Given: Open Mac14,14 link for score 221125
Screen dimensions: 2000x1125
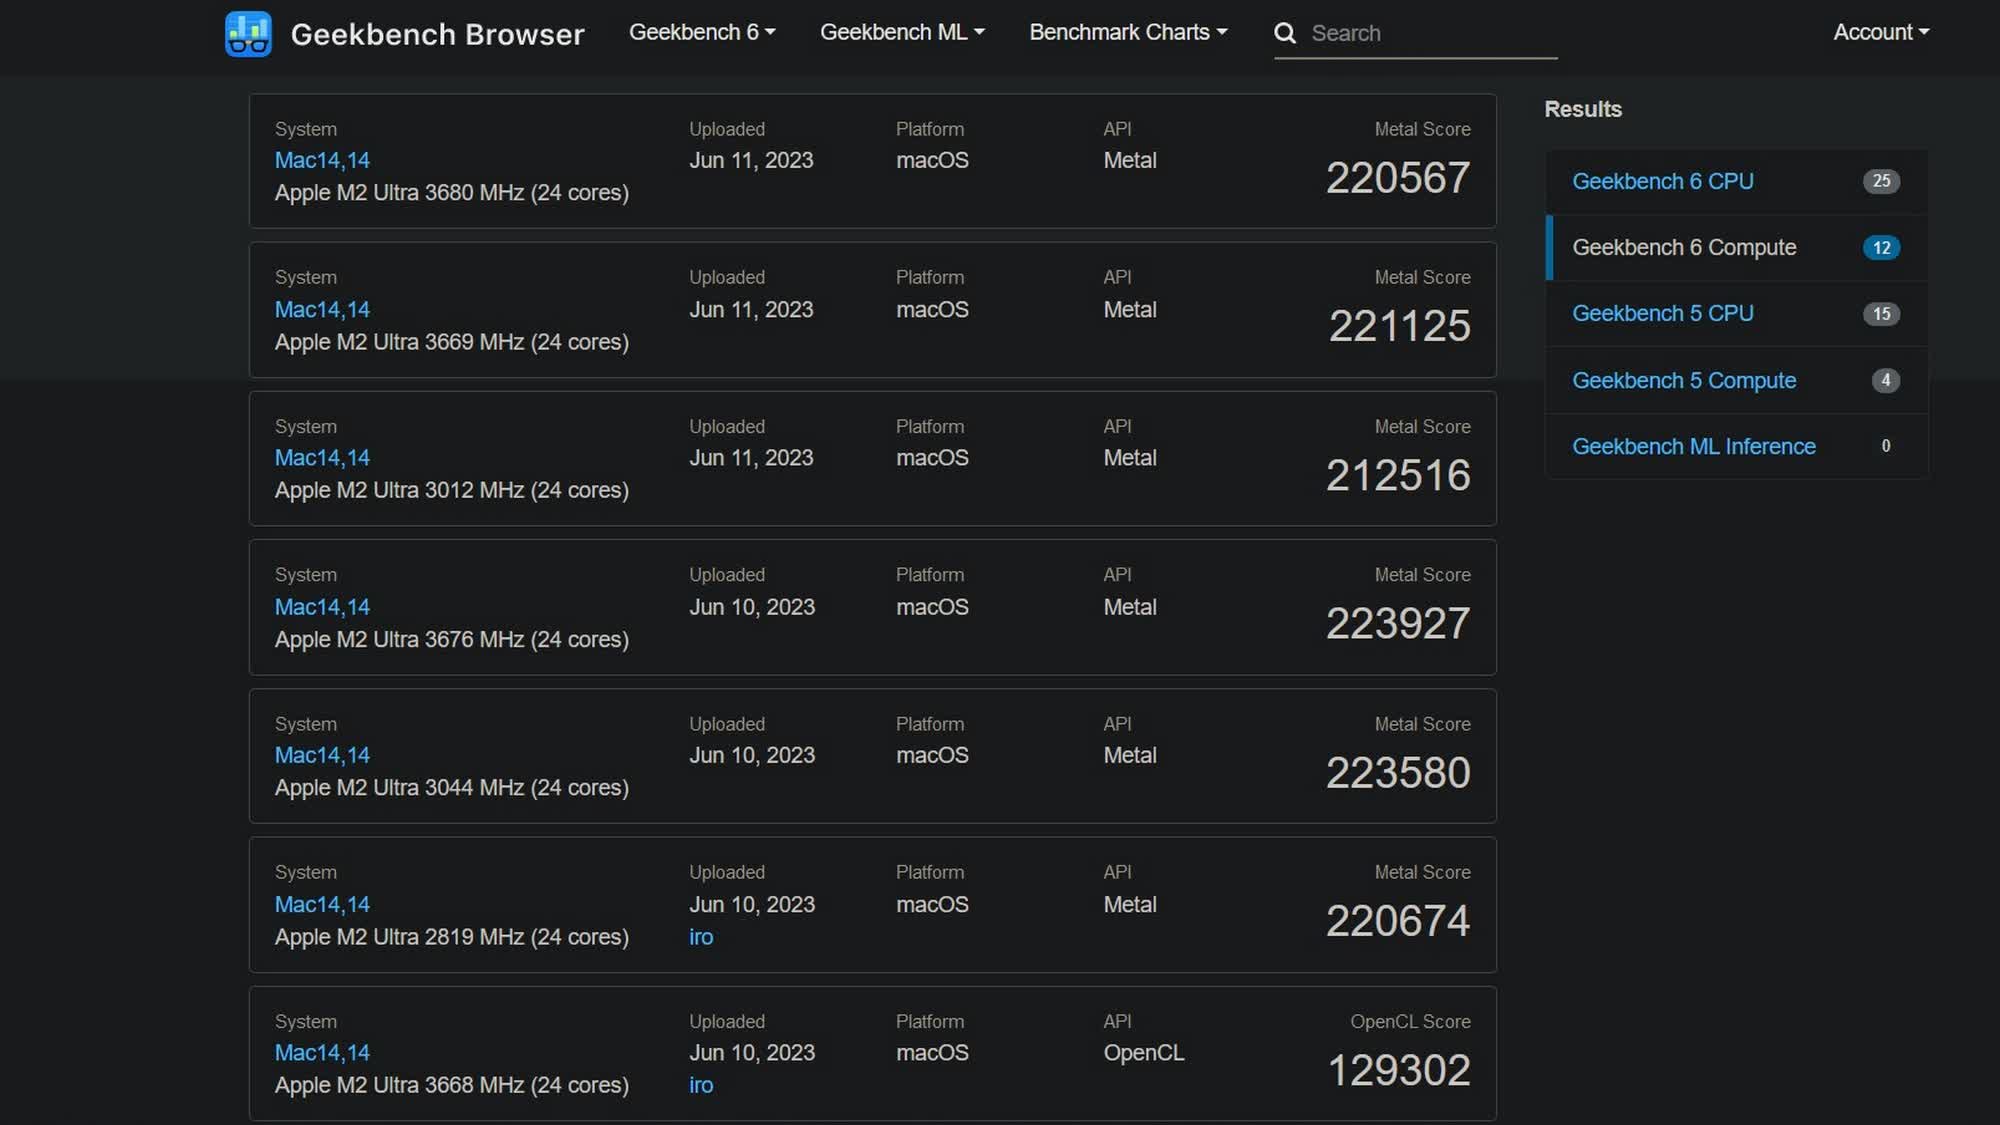Looking at the screenshot, I should 322,309.
